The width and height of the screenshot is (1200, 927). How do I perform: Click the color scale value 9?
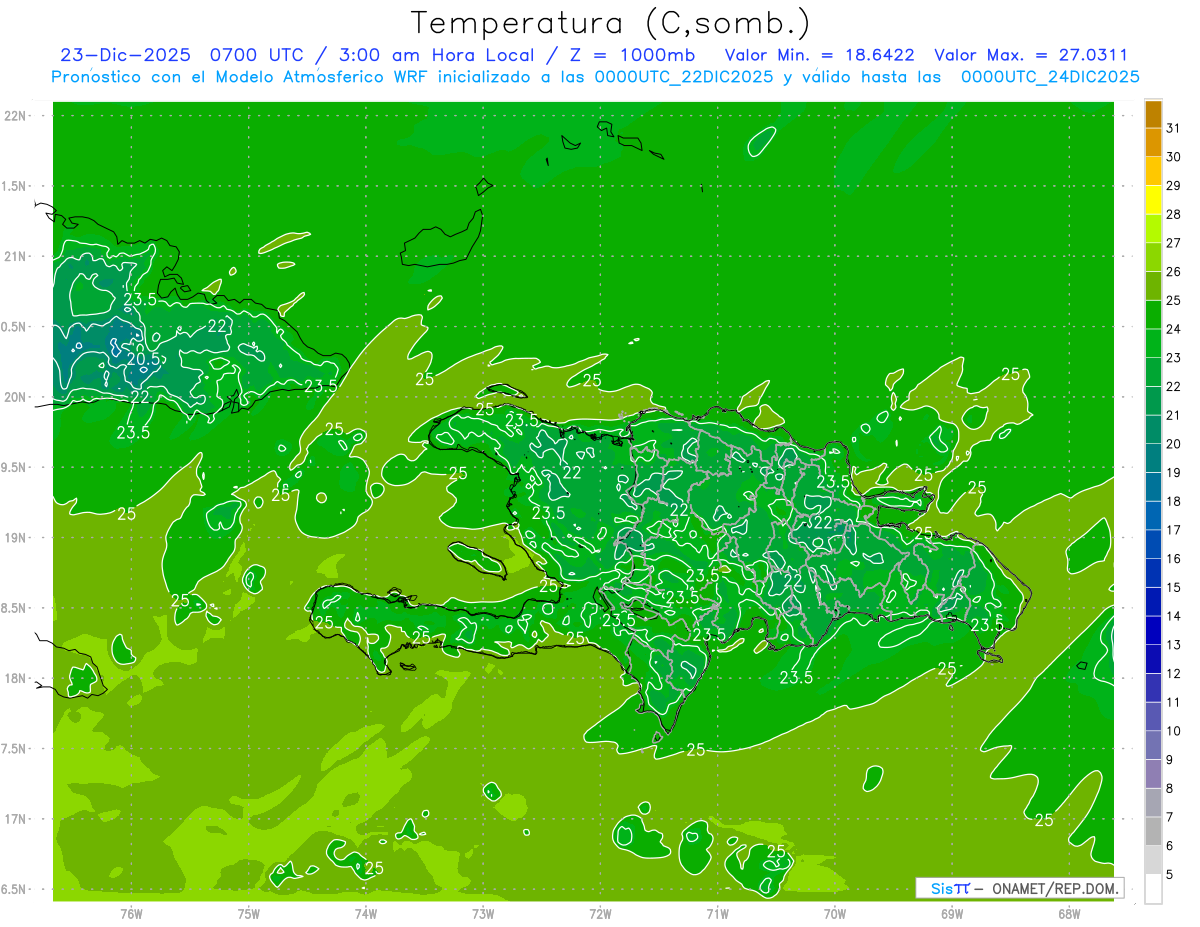tap(1170, 760)
